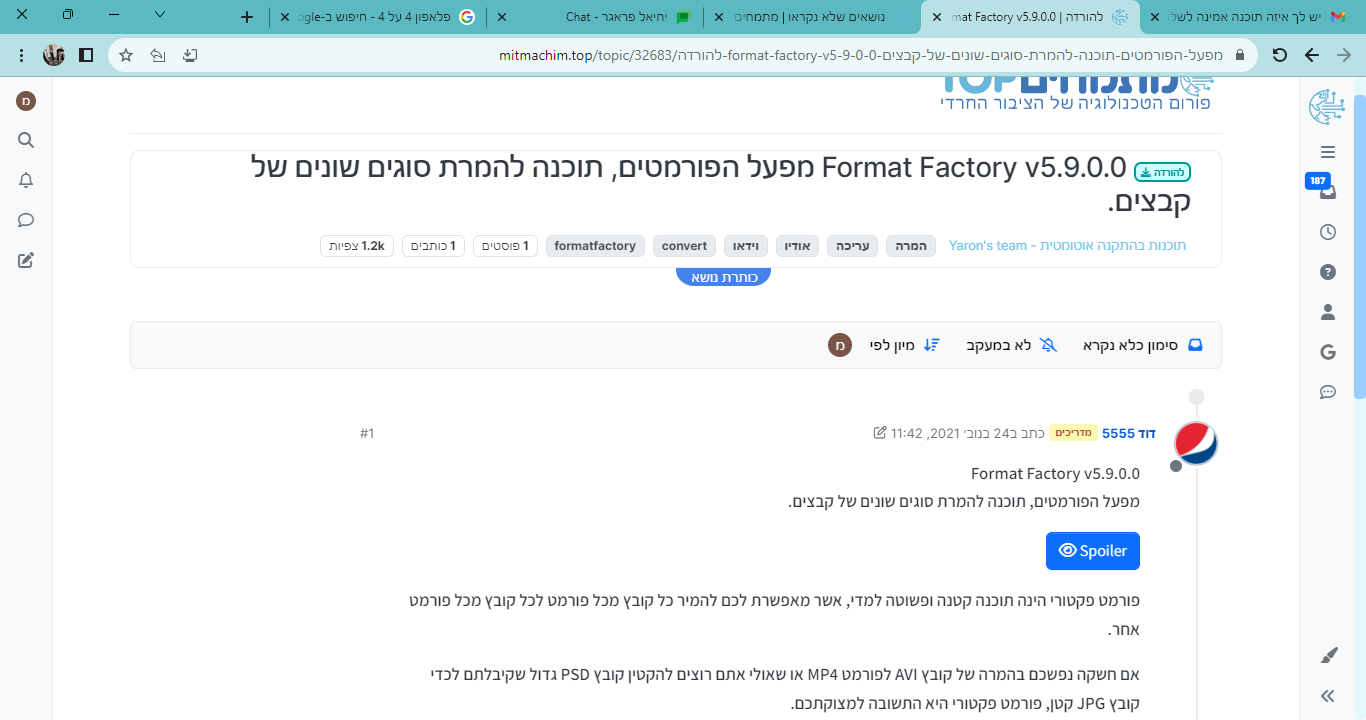Close the Format Factory tab
1366x720 pixels.
click(937, 17)
